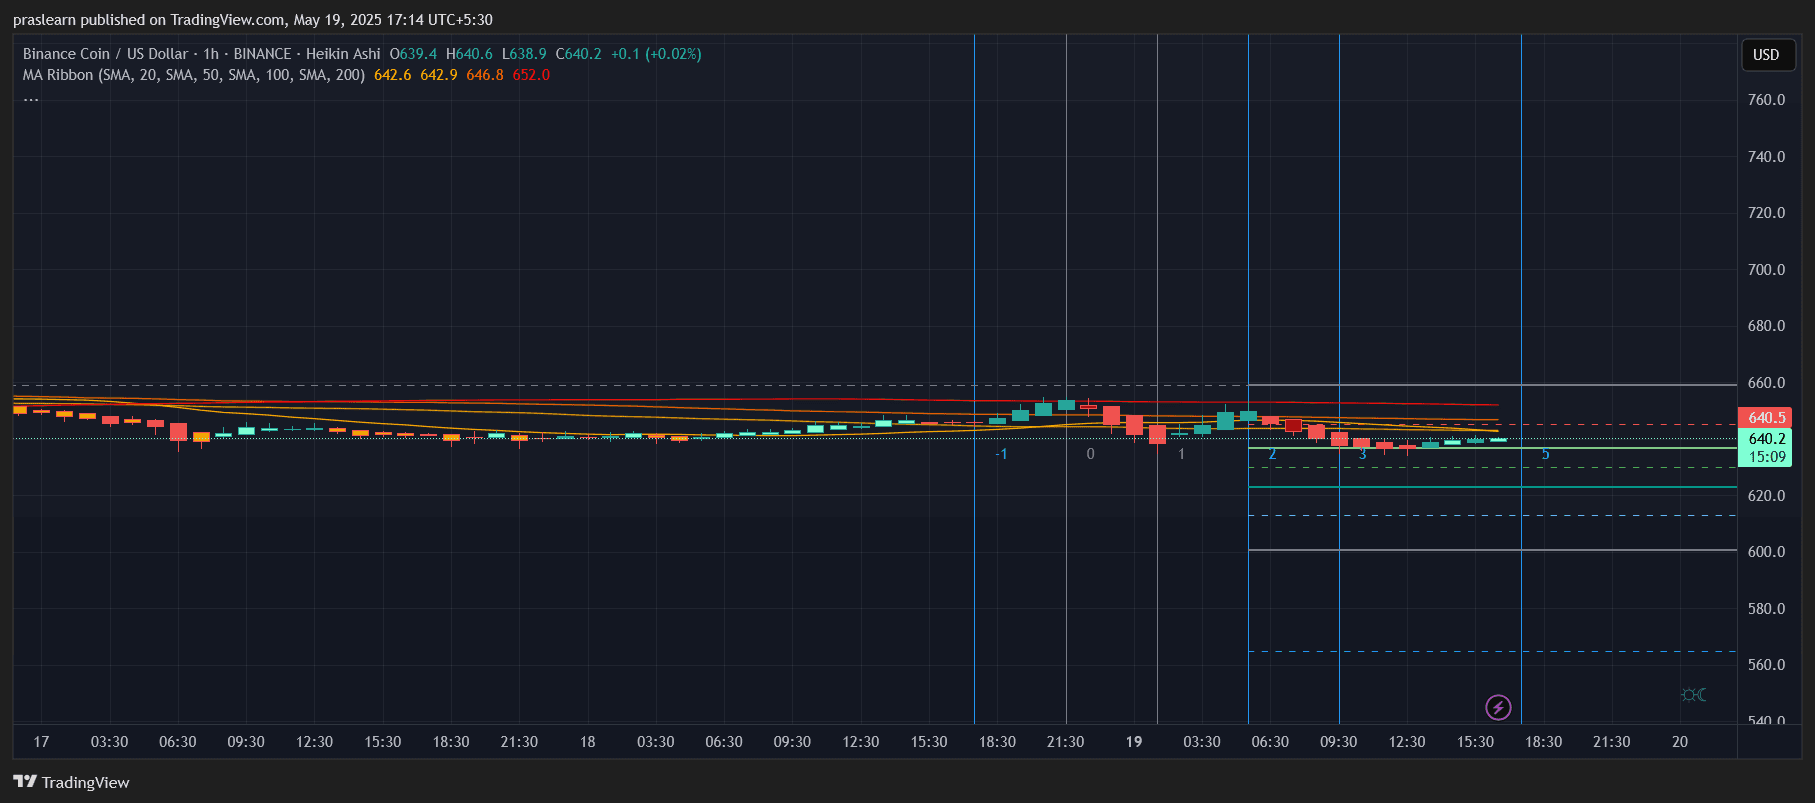Click the time zone marker labeled 0
This screenshot has height=803, width=1815.
(x=1090, y=454)
